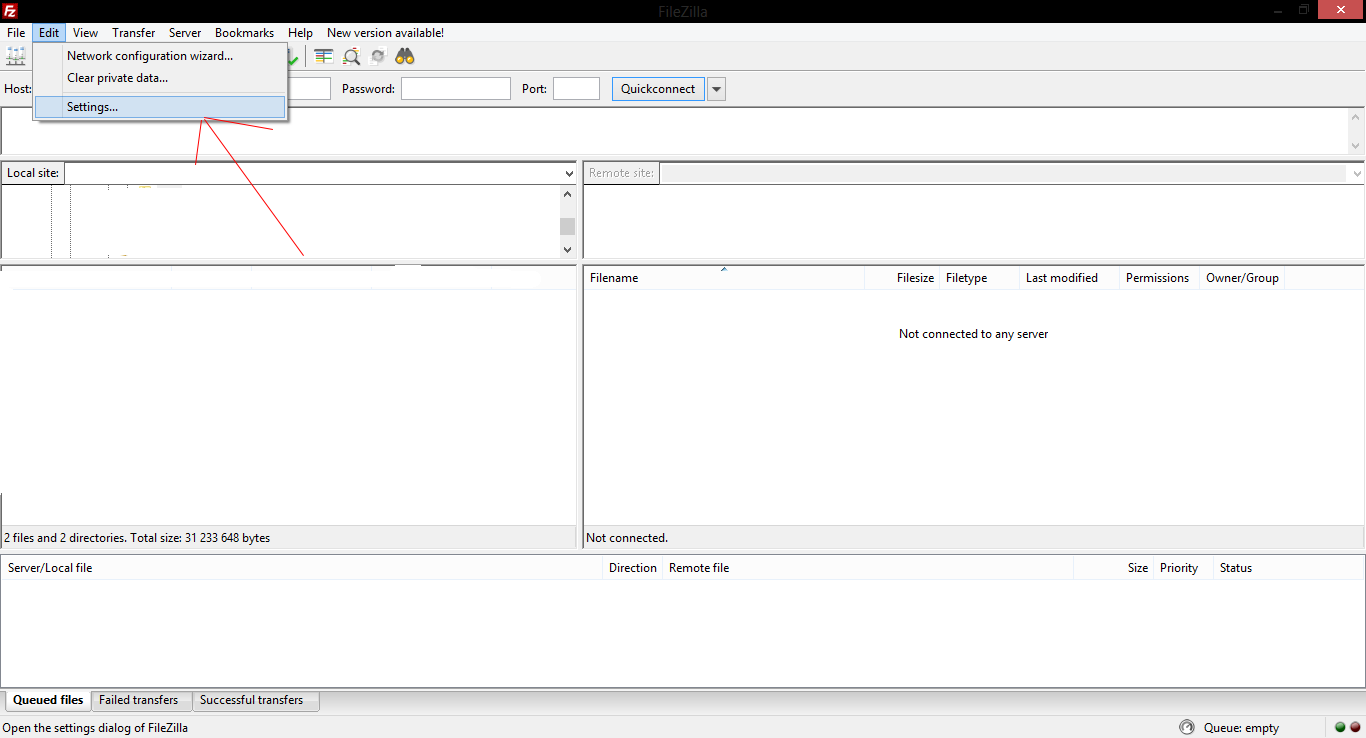Open the Server menu
The width and height of the screenshot is (1366, 738).
(x=185, y=33)
